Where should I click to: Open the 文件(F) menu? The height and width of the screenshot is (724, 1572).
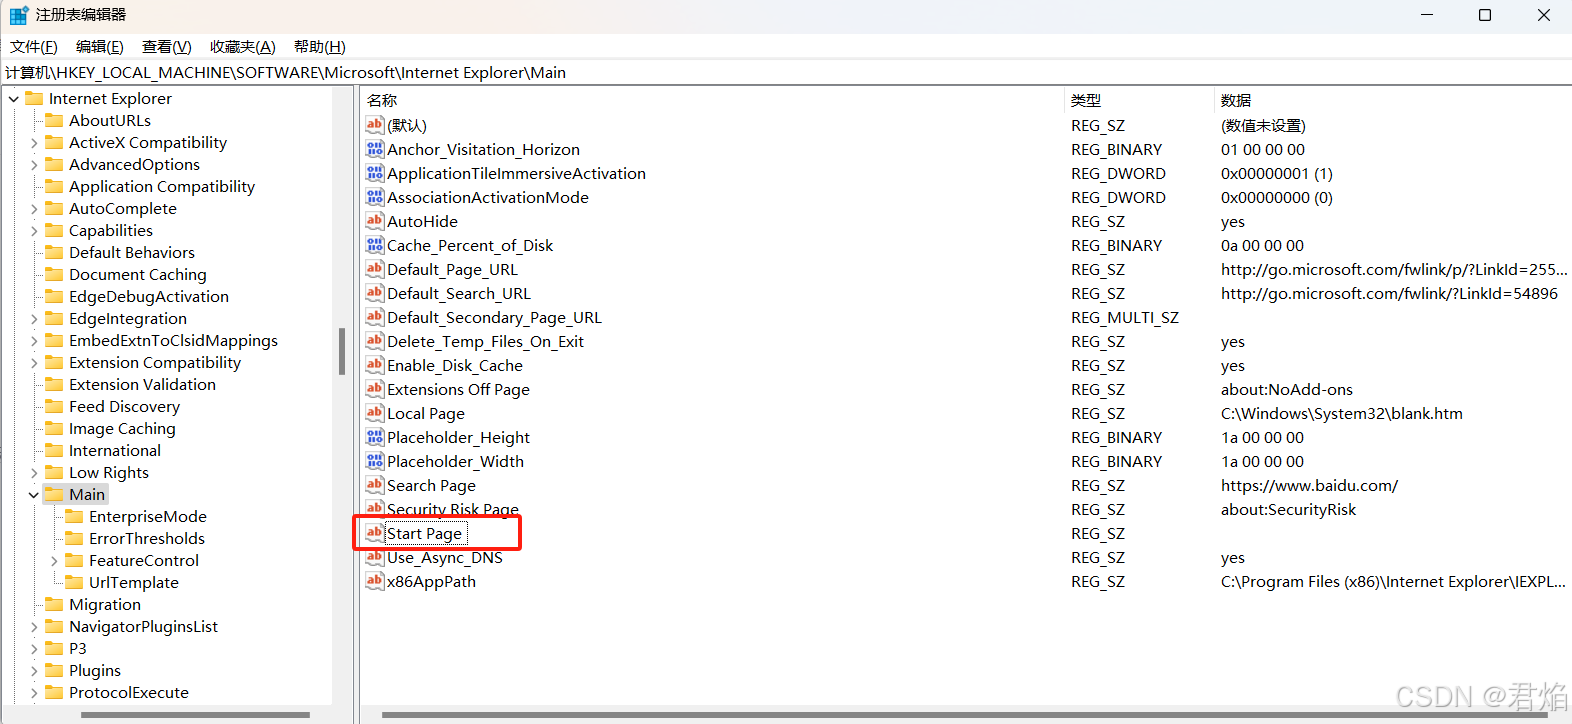point(34,47)
